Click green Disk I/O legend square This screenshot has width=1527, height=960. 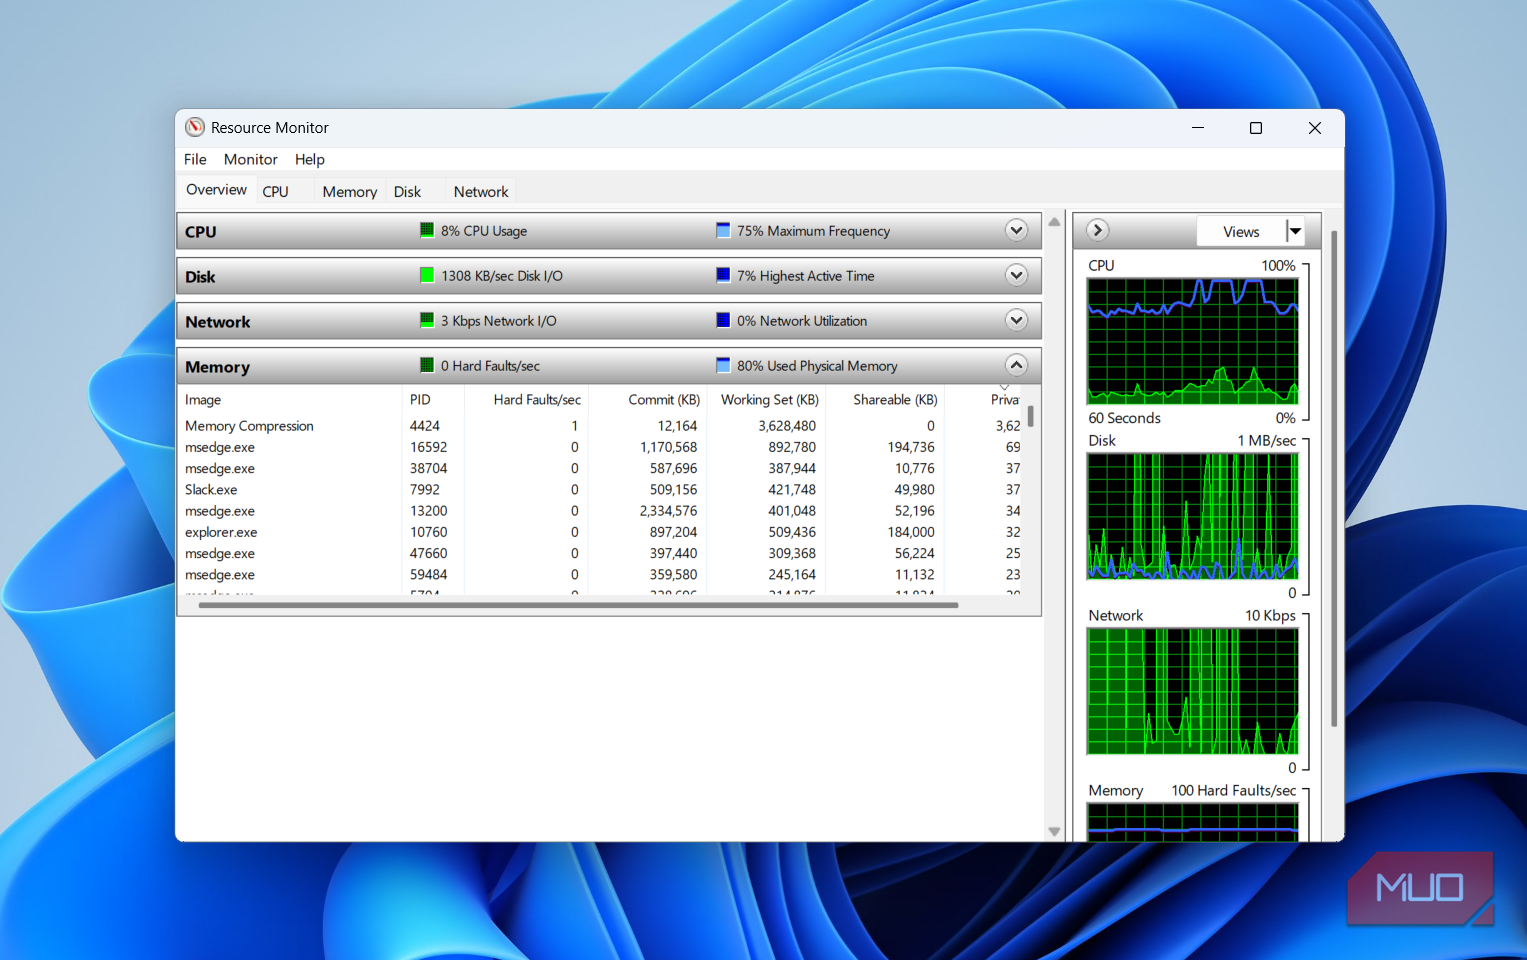427,275
